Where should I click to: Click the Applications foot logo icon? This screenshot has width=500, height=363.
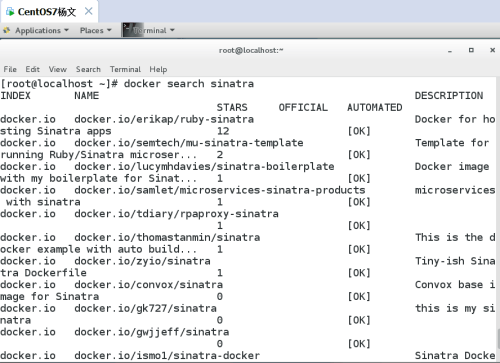coord(7,30)
